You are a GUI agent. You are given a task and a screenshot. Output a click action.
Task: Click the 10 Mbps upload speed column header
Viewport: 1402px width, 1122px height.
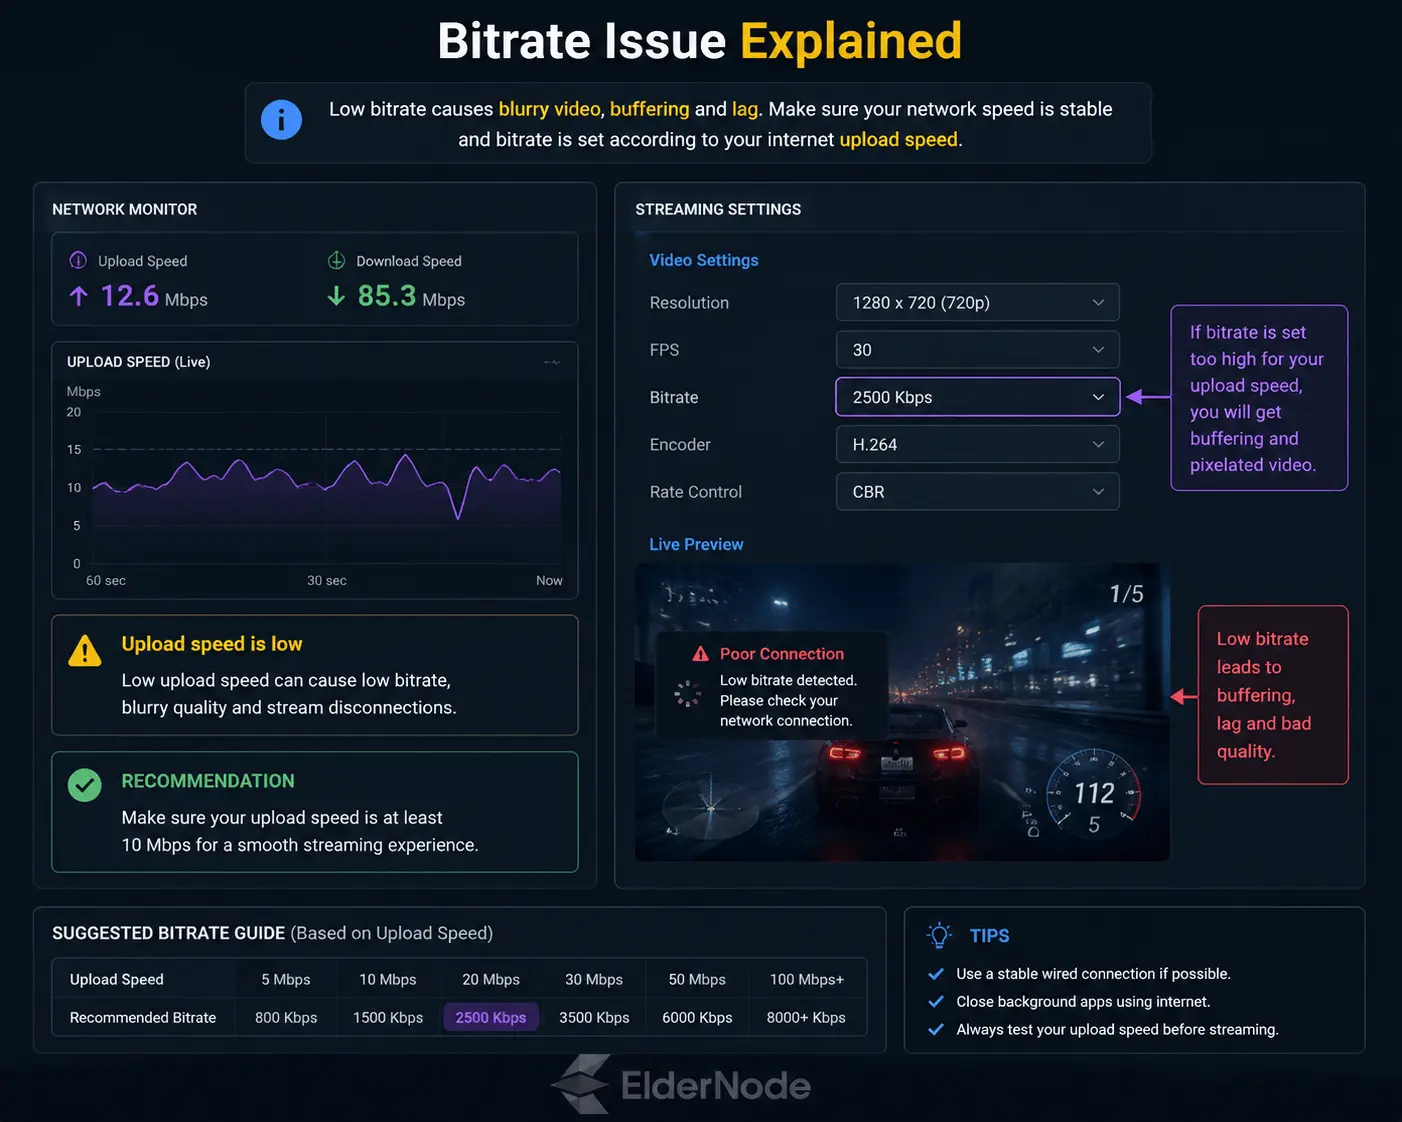click(x=388, y=980)
